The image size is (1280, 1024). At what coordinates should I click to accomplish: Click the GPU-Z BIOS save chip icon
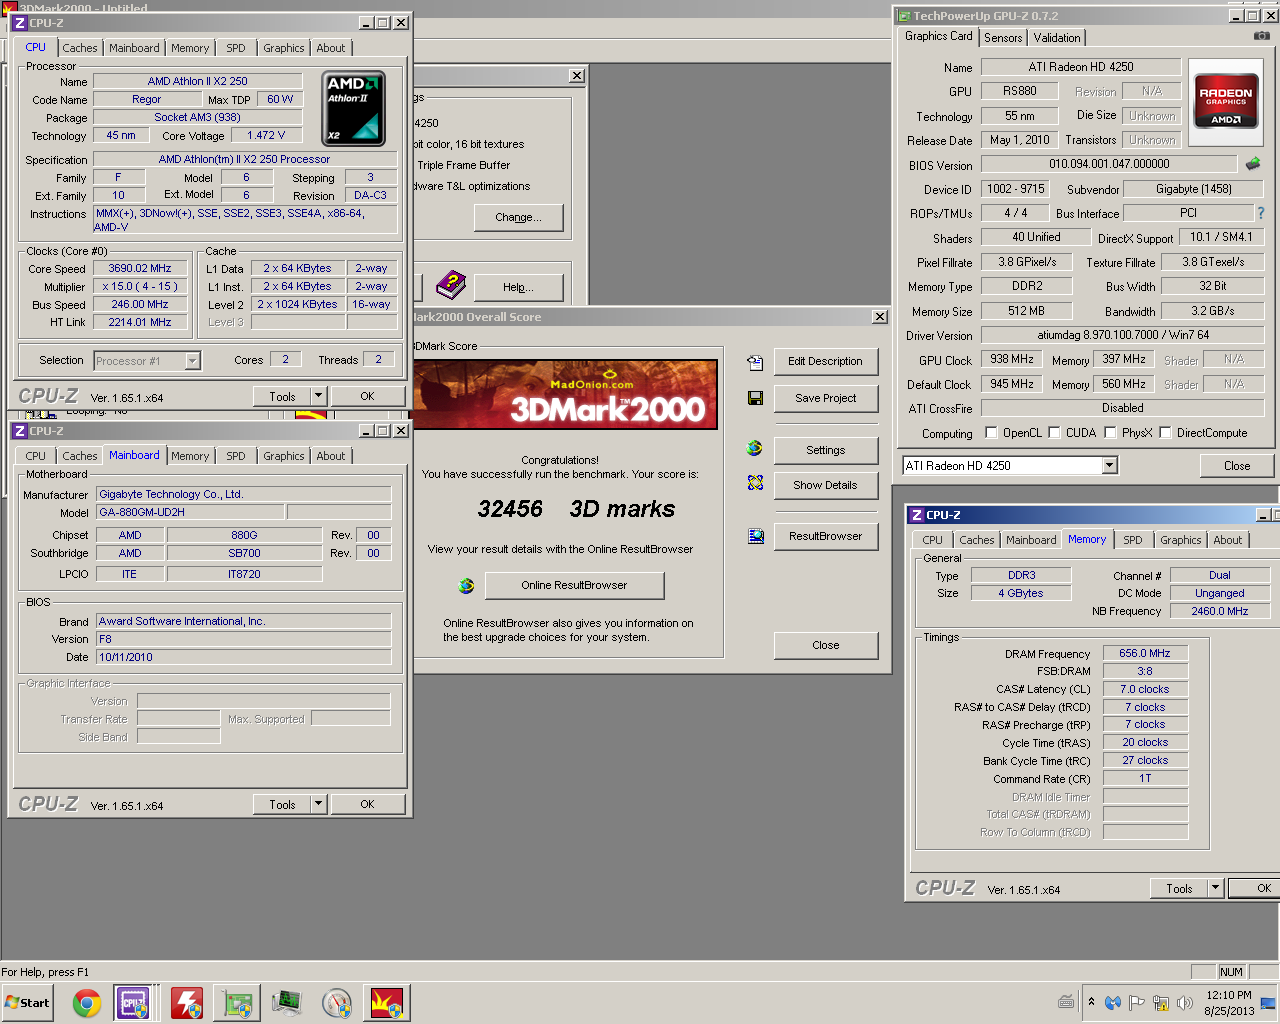point(1253,163)
